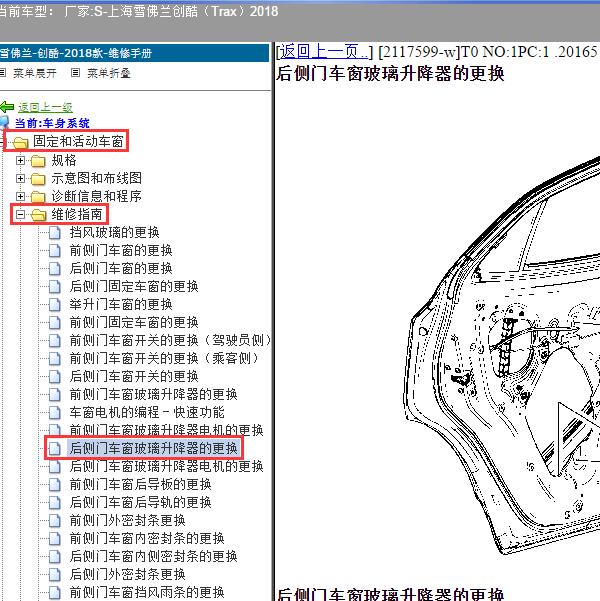Open 前侧门车窗挡风雨条的更换 page
The width and height of the screenshot is (600, 601).
[x=147, y=593]
